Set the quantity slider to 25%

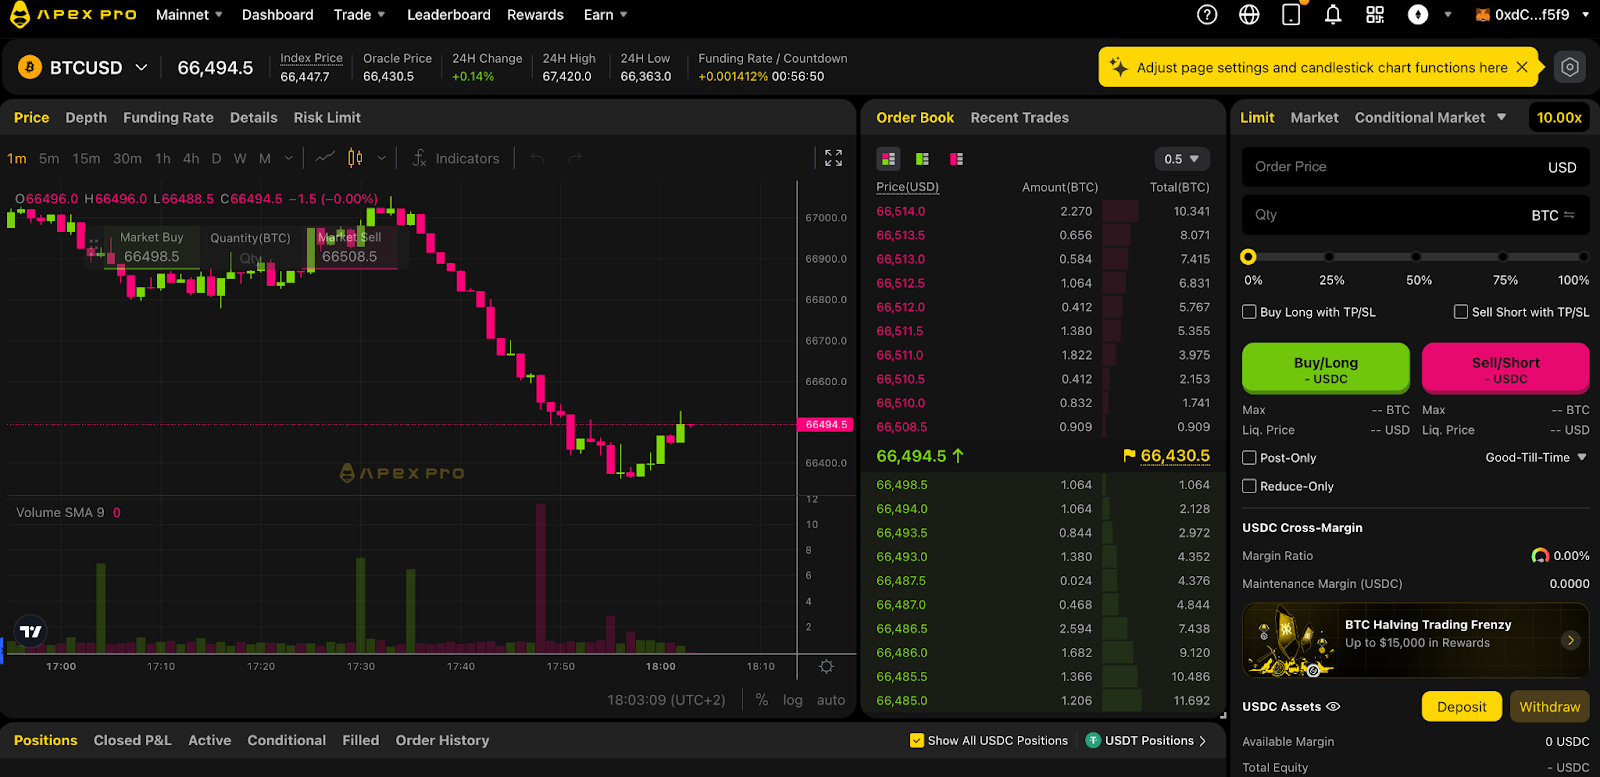(x=1329, y=257)
